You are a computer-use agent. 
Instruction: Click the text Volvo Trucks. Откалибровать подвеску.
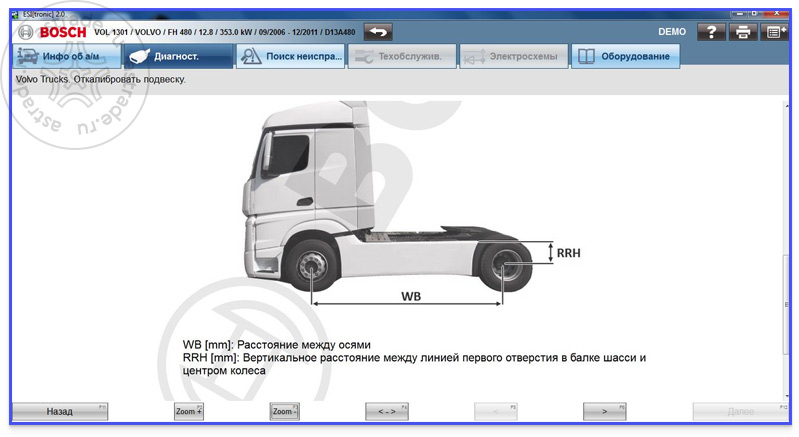pos(101,79)
